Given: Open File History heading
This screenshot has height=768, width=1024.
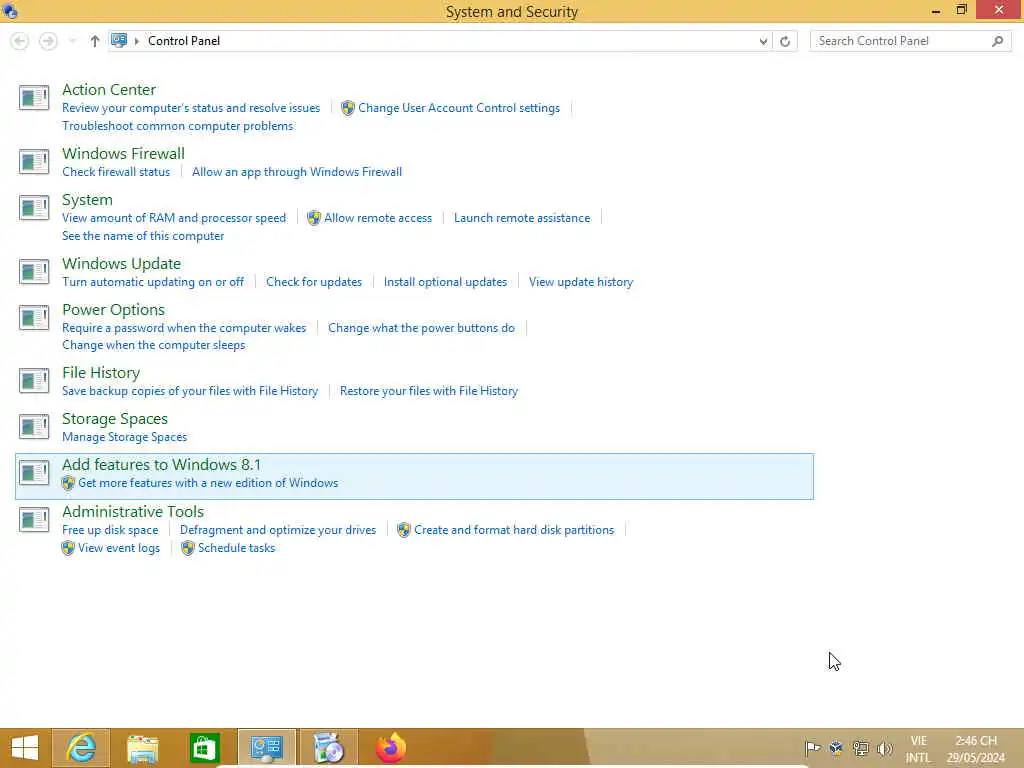Looking at the screenshot, I should (101, 373).
